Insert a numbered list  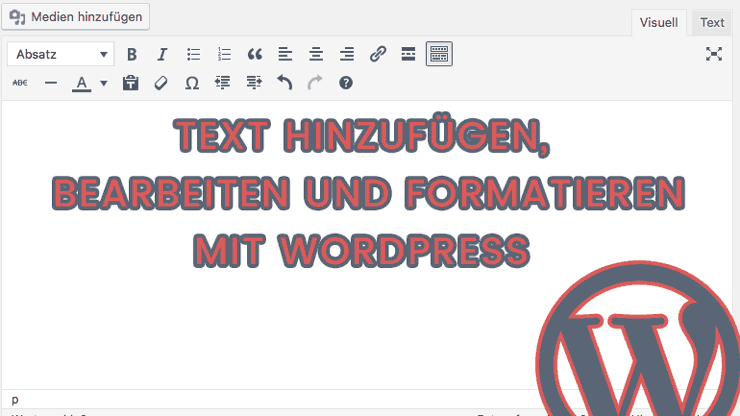(224, 54)
